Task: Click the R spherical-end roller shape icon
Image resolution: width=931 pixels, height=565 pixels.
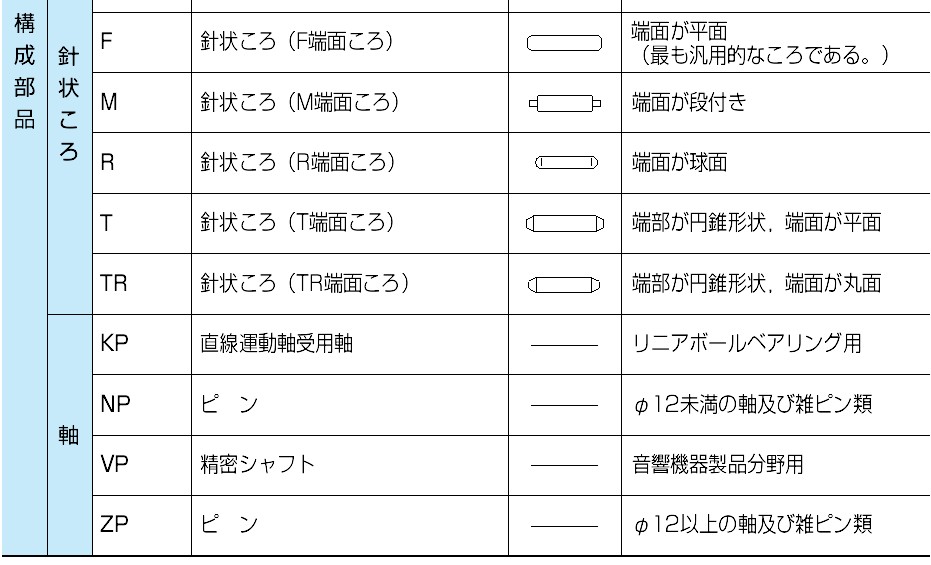Action: 566,162
